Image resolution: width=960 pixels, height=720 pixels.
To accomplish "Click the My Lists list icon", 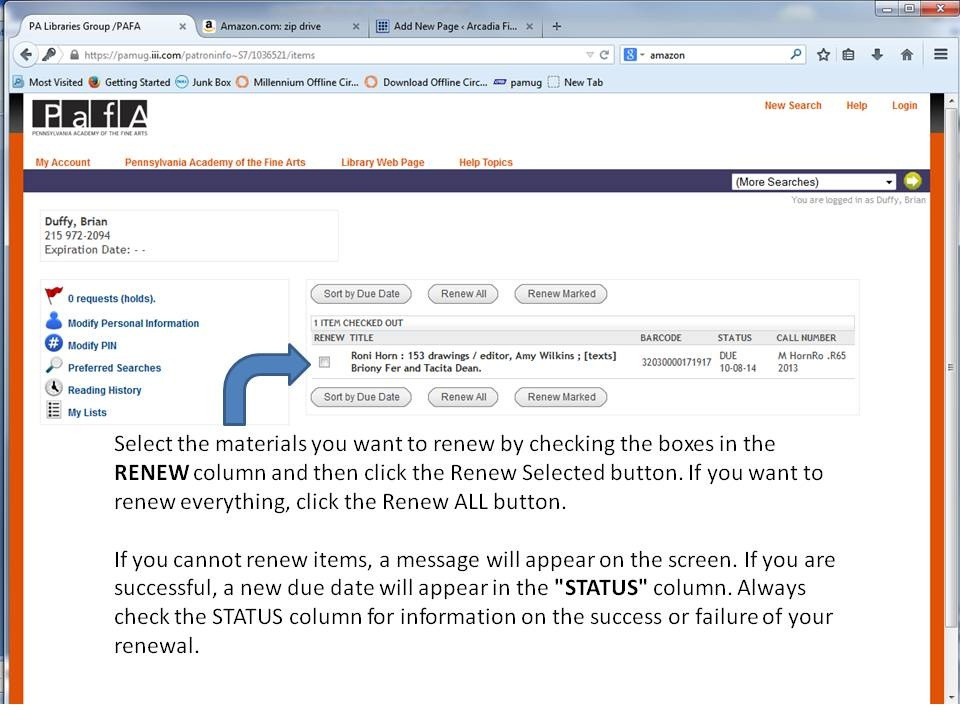I will click(x=53, y=411).
